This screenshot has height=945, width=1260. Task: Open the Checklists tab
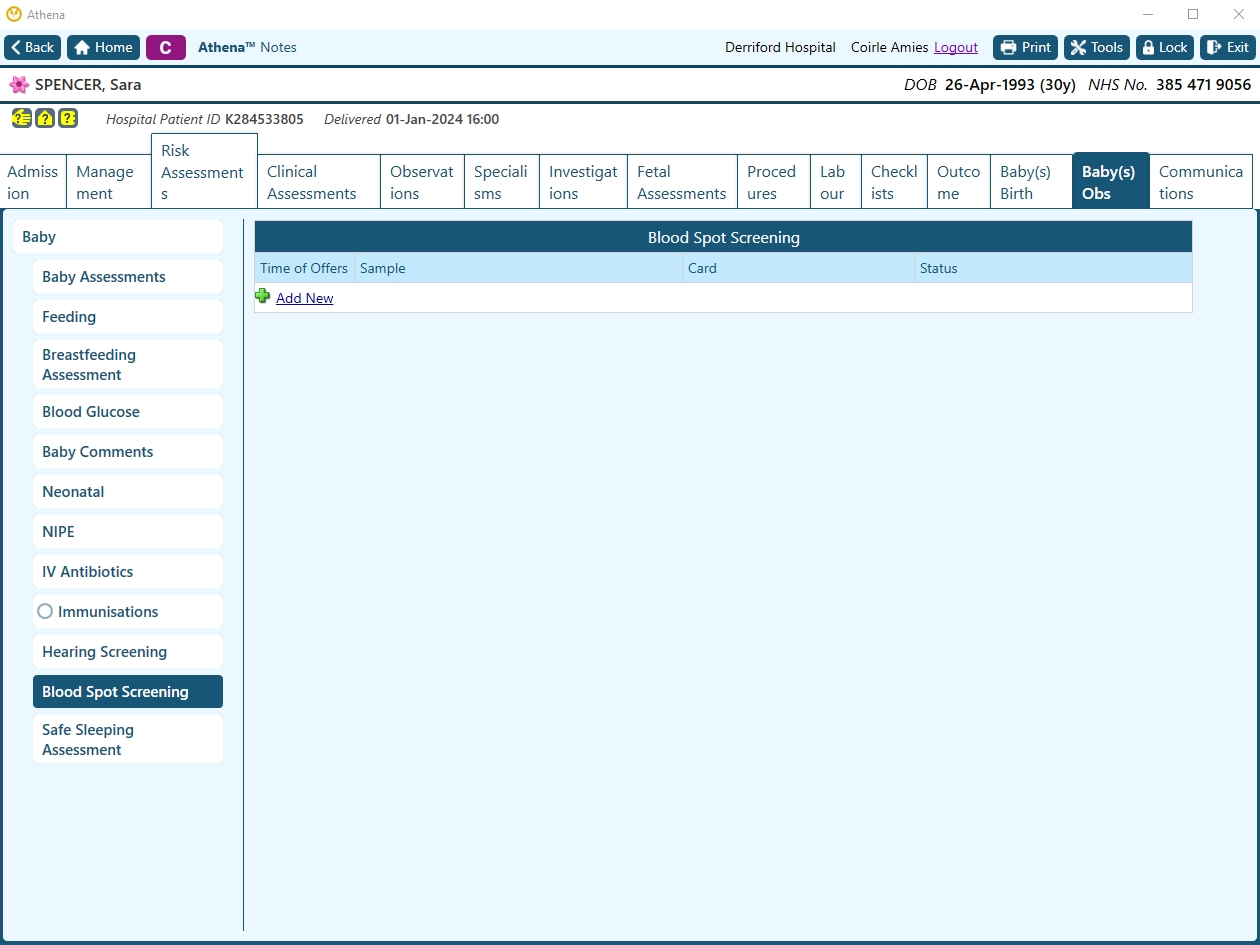(894, 182)
